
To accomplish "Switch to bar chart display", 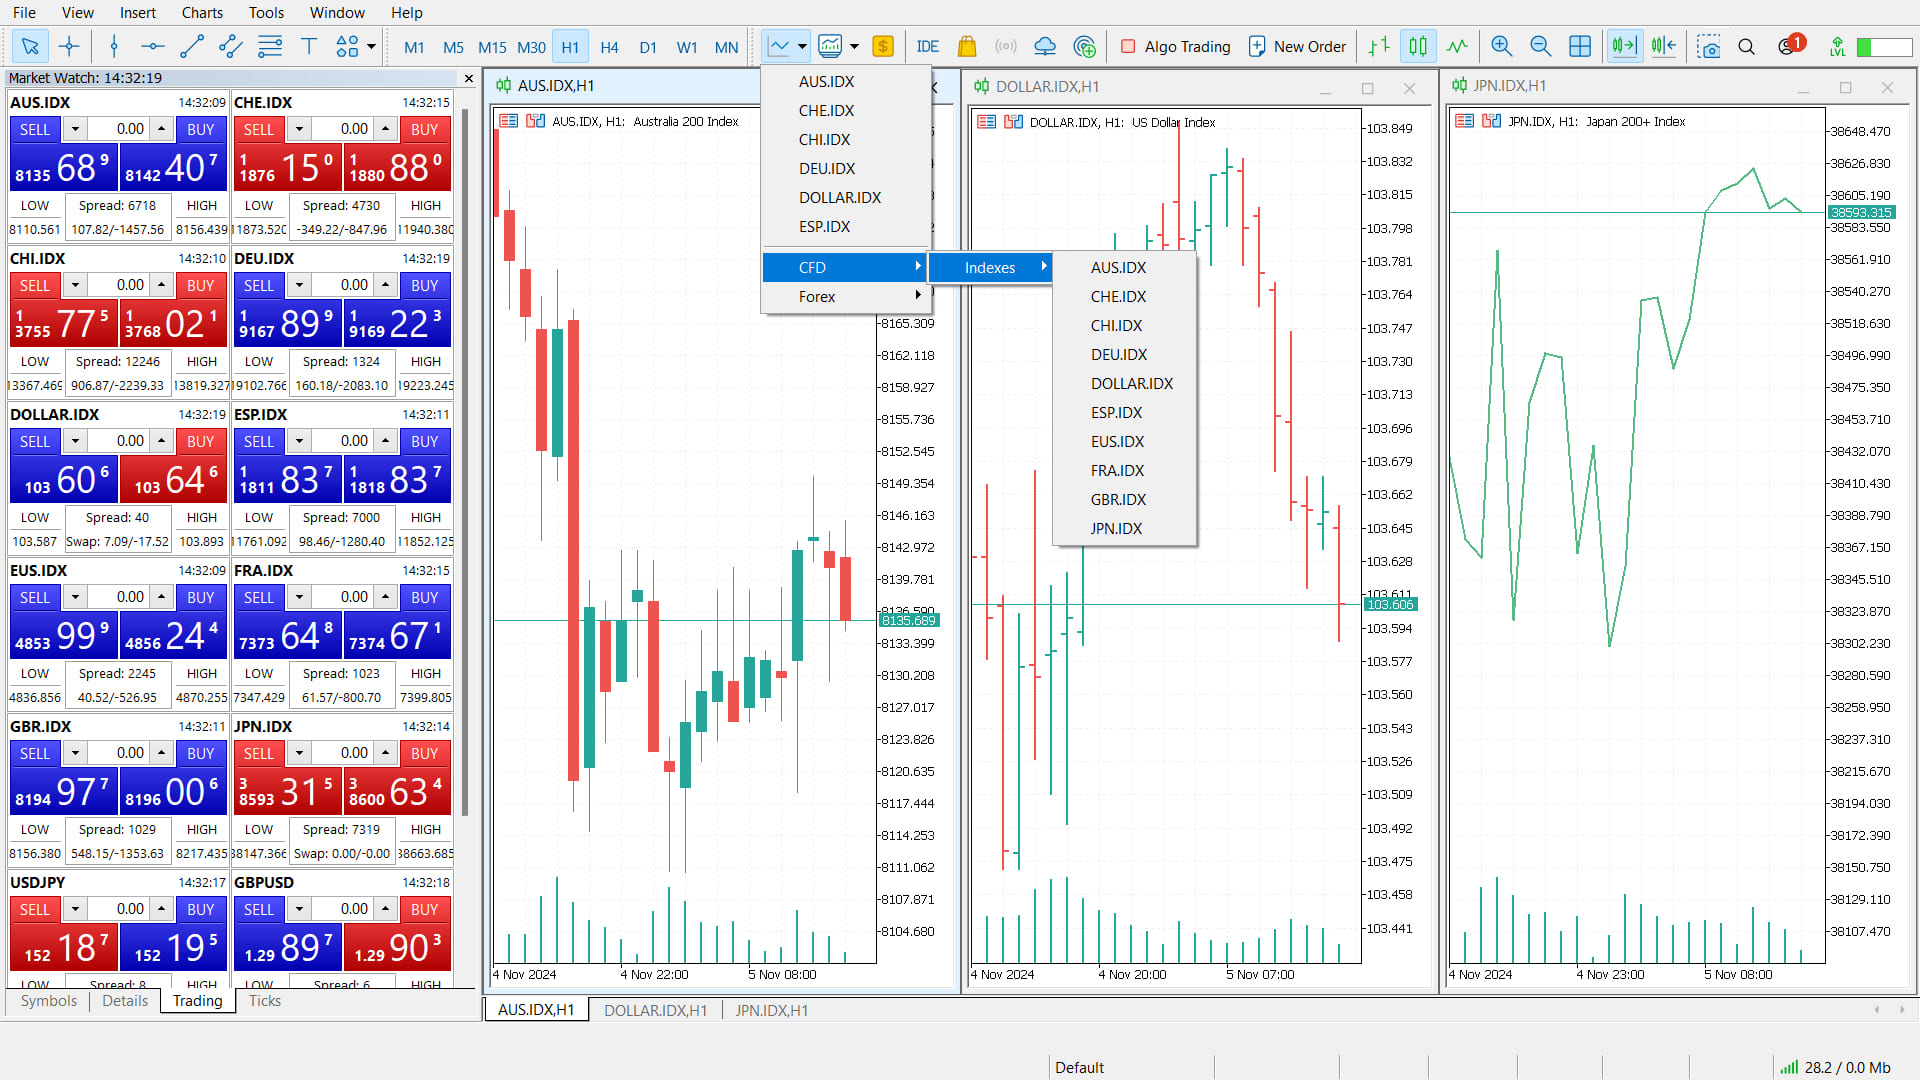I will tap(1379, 46).
